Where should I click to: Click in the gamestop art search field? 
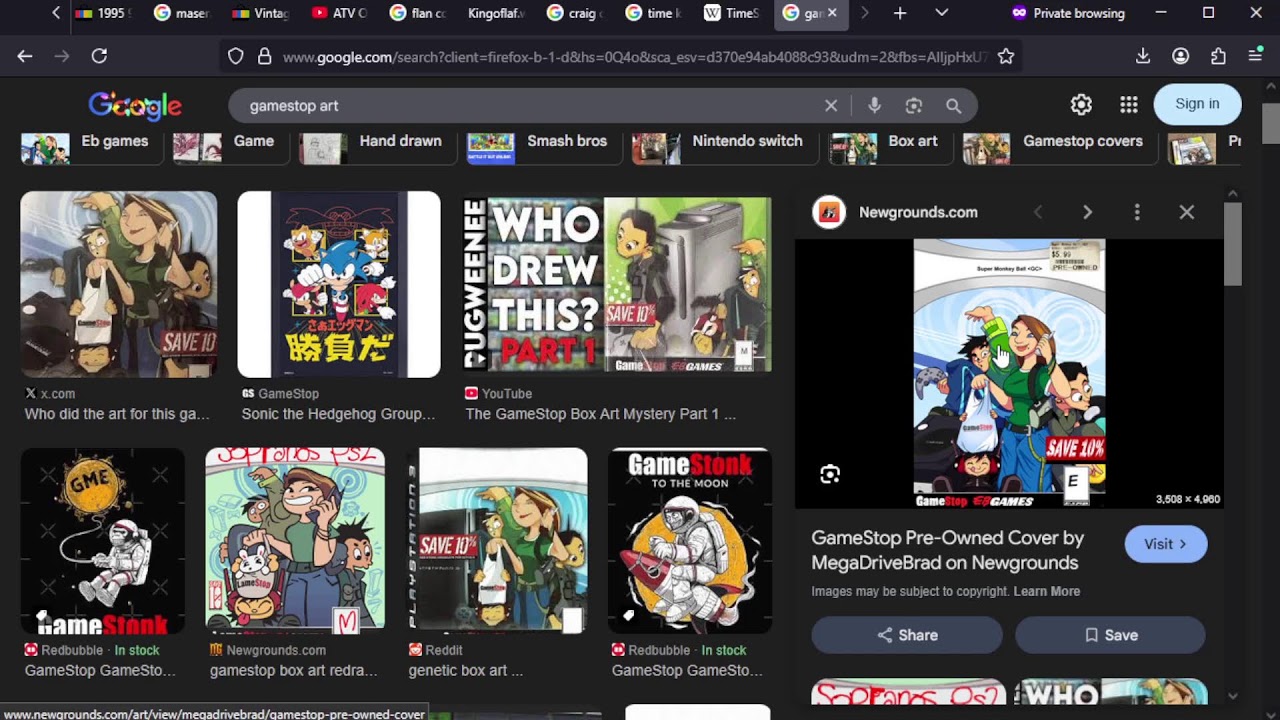point(530,105)
